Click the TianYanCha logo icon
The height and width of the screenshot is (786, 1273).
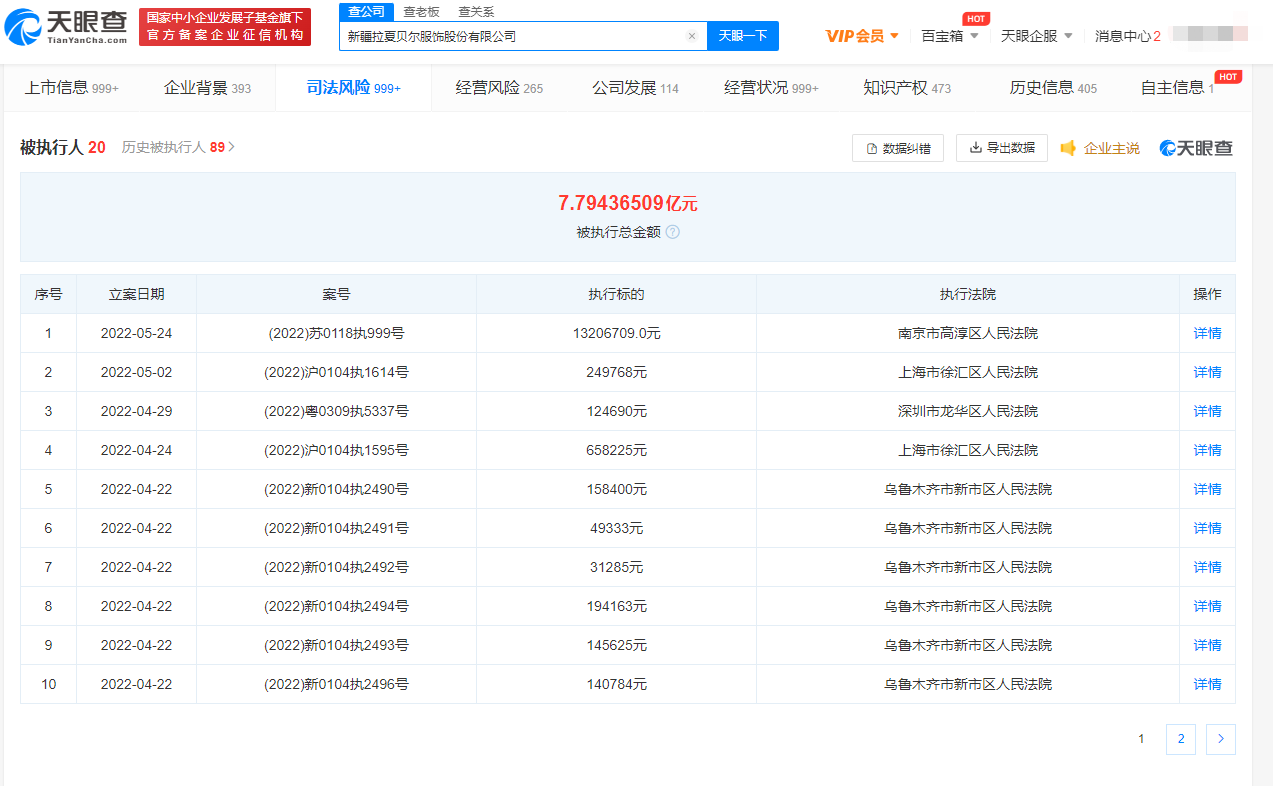tap(24, 28)
